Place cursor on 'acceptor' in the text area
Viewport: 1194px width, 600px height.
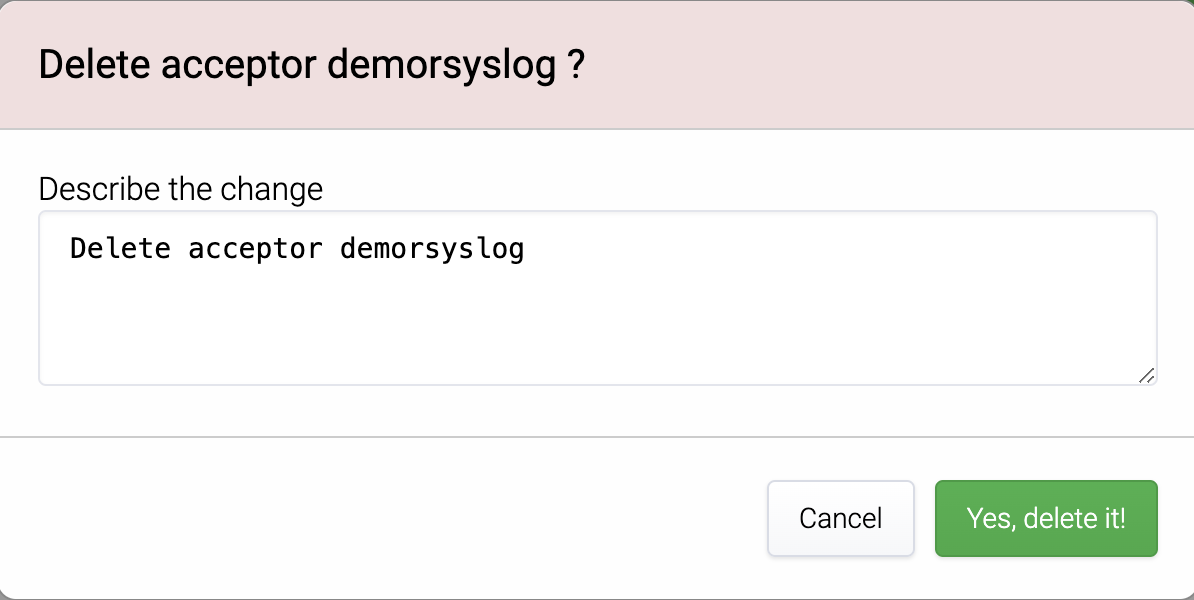(x=255, y=248)
